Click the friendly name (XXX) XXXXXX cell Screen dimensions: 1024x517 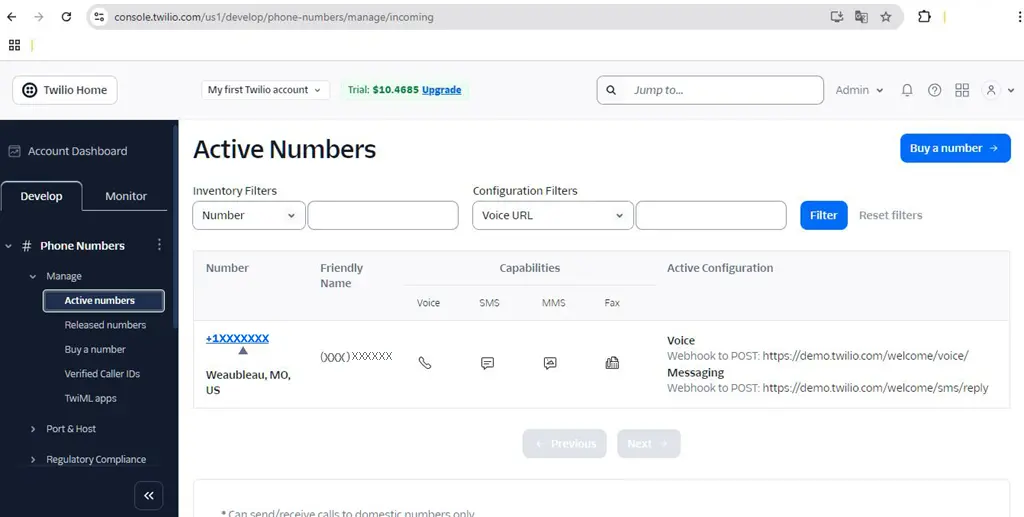pyautogui.click(x=356, y=356)
